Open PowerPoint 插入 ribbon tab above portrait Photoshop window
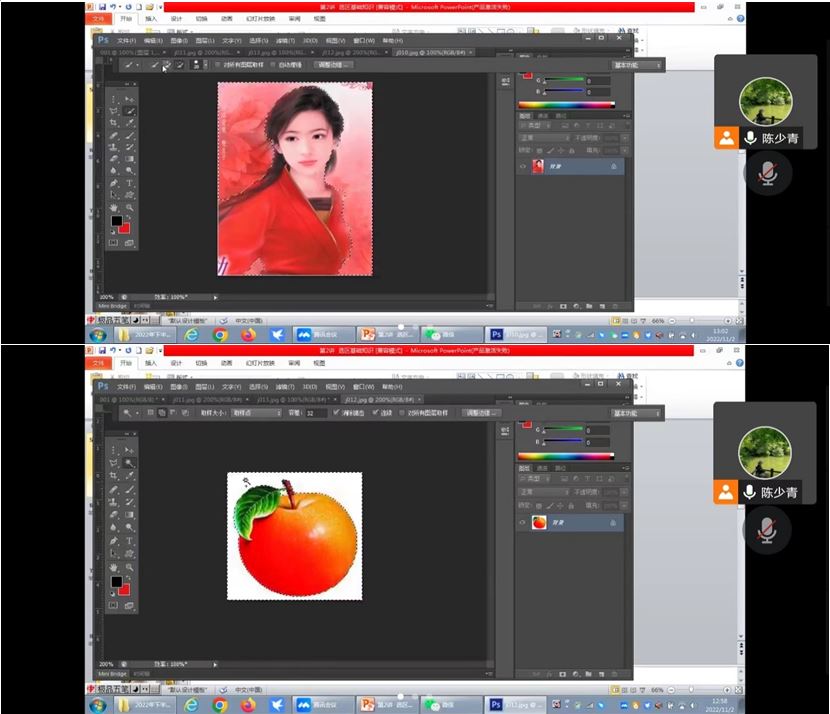Image resolution: width=830 pixels, height=714 pixels. pyautogui.click(x=151, y=19)
